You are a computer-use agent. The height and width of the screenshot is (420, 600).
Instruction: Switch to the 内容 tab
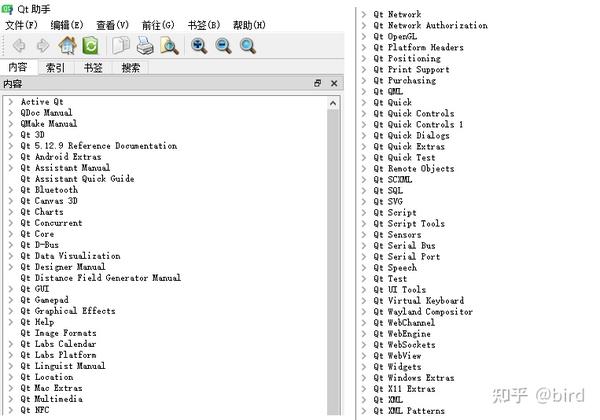point(18,67)
